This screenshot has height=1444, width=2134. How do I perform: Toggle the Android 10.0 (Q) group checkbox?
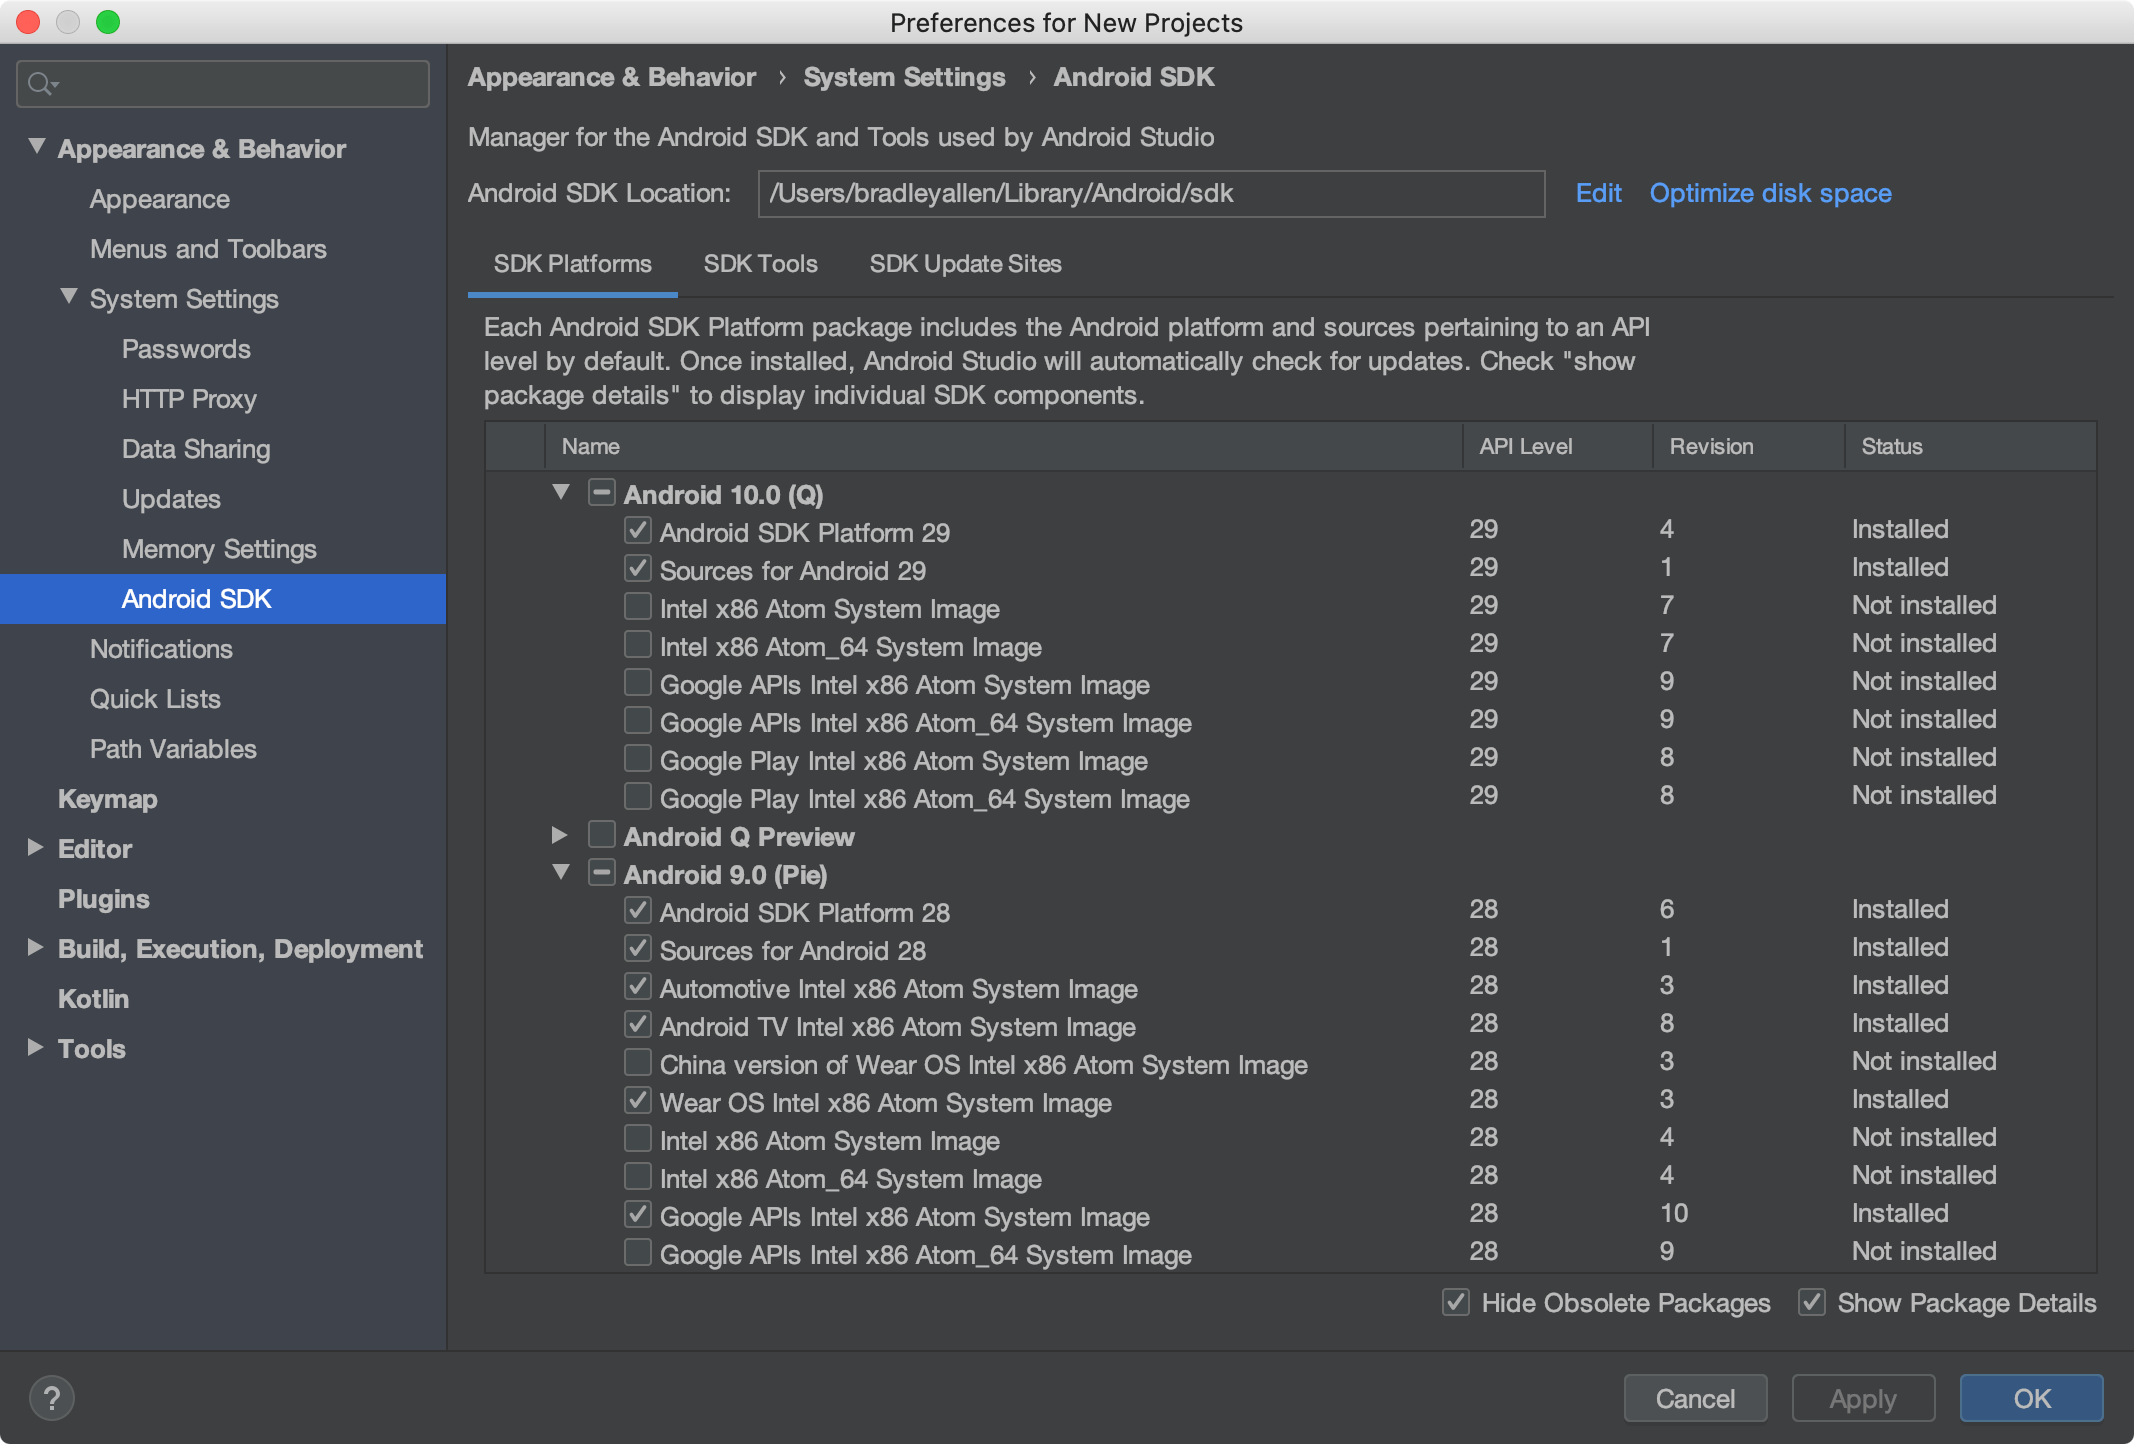click(x=601, y=493)
